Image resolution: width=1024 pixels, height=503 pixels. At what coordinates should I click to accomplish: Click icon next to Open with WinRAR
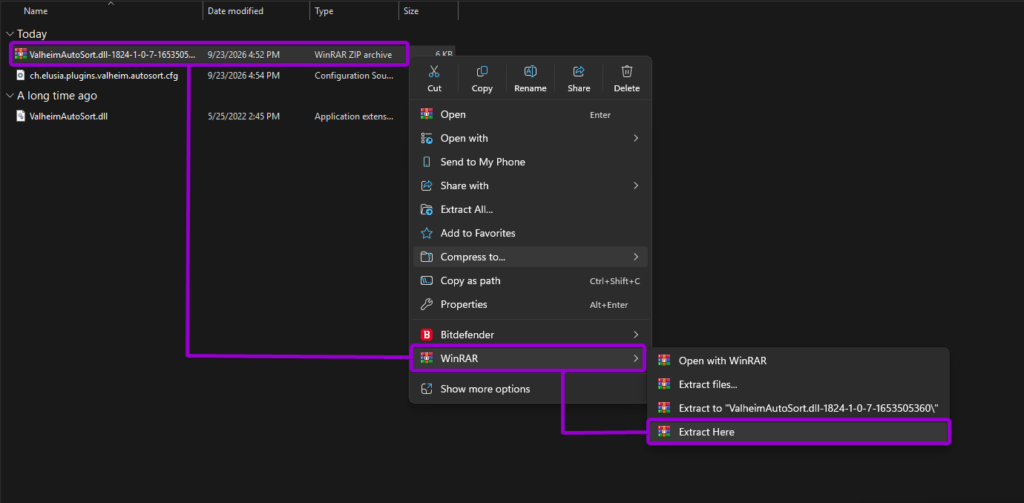tap(664, 360)
